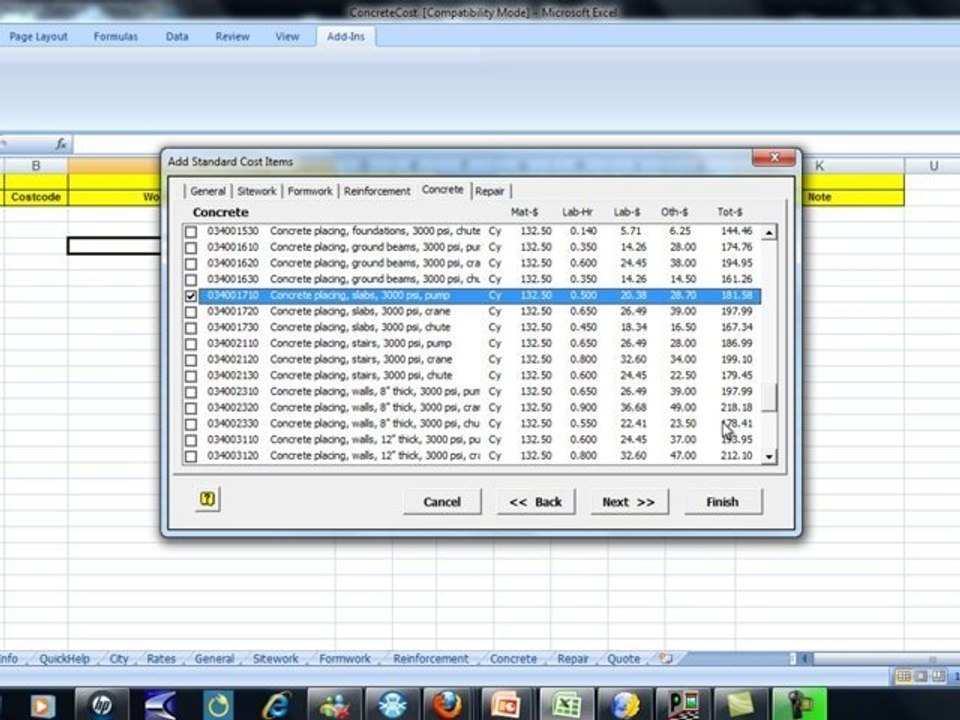Image resolution: width=960 pixels, height=720 pixels.
Task: Open the Page Layout ribbon tab
Action: click(39, 37)
